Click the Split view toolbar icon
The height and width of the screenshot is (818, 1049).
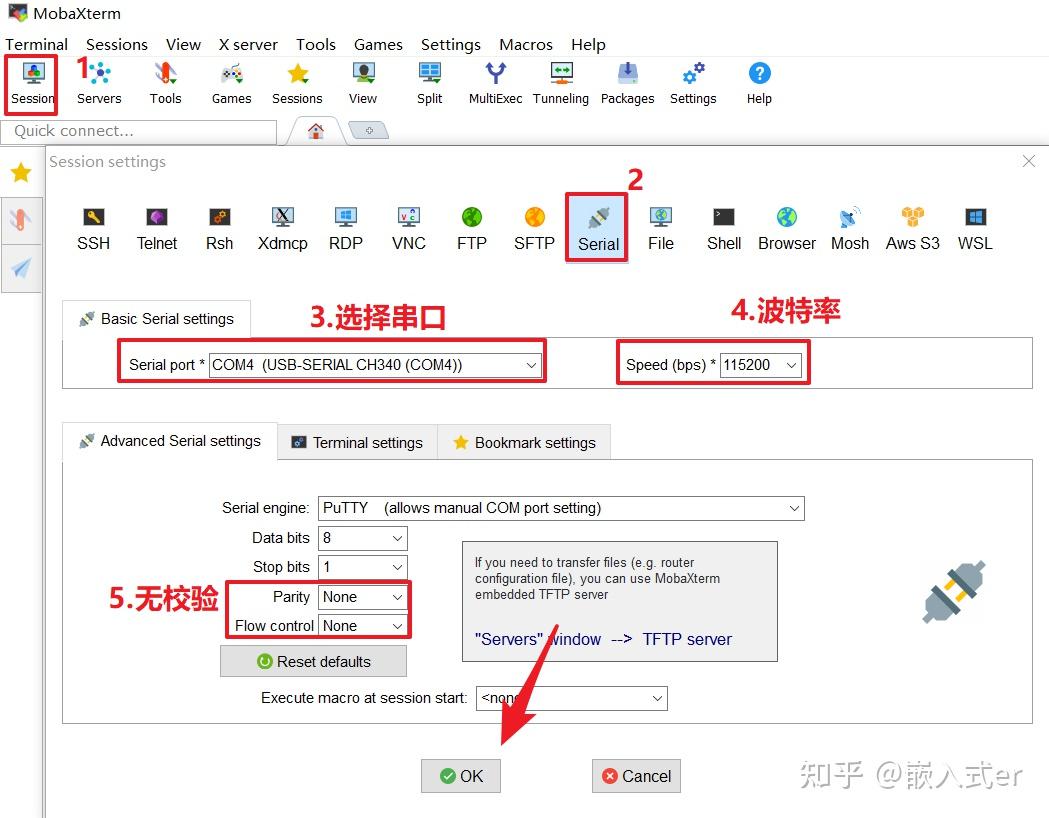coord(429,80)
